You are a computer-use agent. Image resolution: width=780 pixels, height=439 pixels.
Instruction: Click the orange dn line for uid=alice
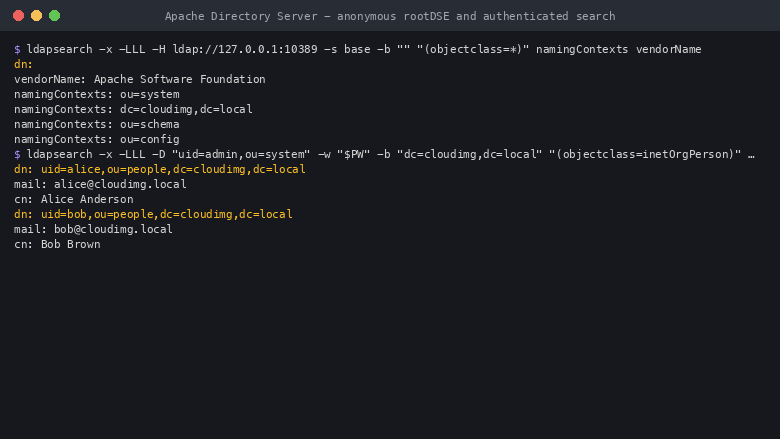click(160, 169)
